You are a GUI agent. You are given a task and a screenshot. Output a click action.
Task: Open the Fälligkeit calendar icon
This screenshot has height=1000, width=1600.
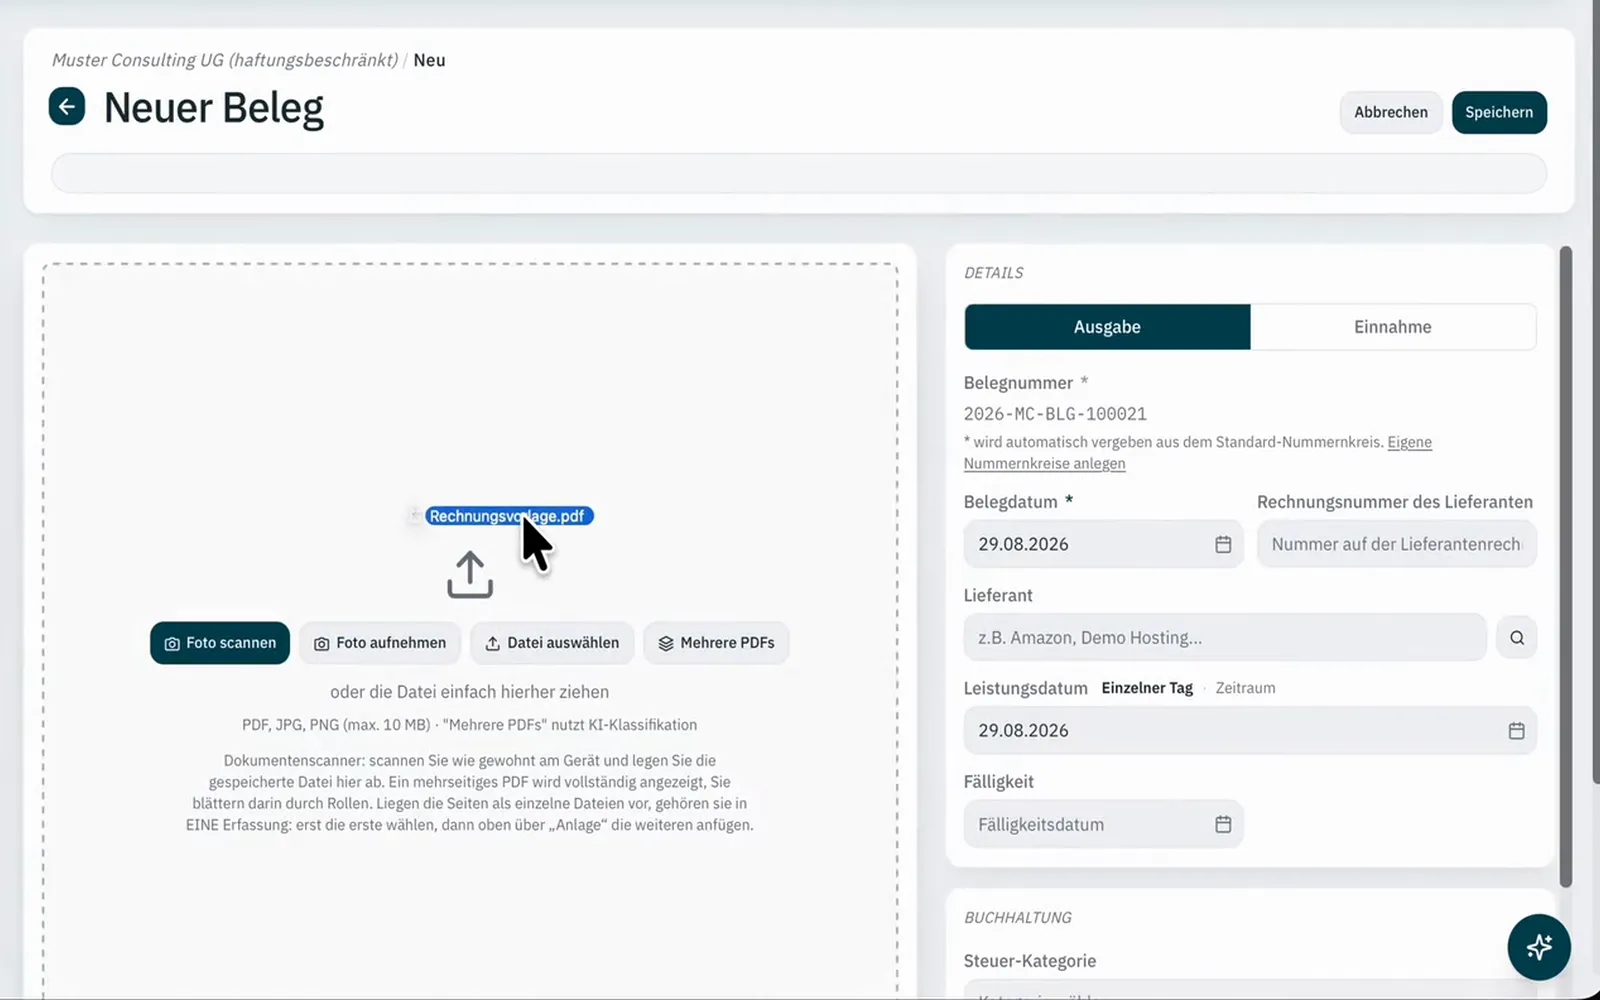tap(1223, 824)
